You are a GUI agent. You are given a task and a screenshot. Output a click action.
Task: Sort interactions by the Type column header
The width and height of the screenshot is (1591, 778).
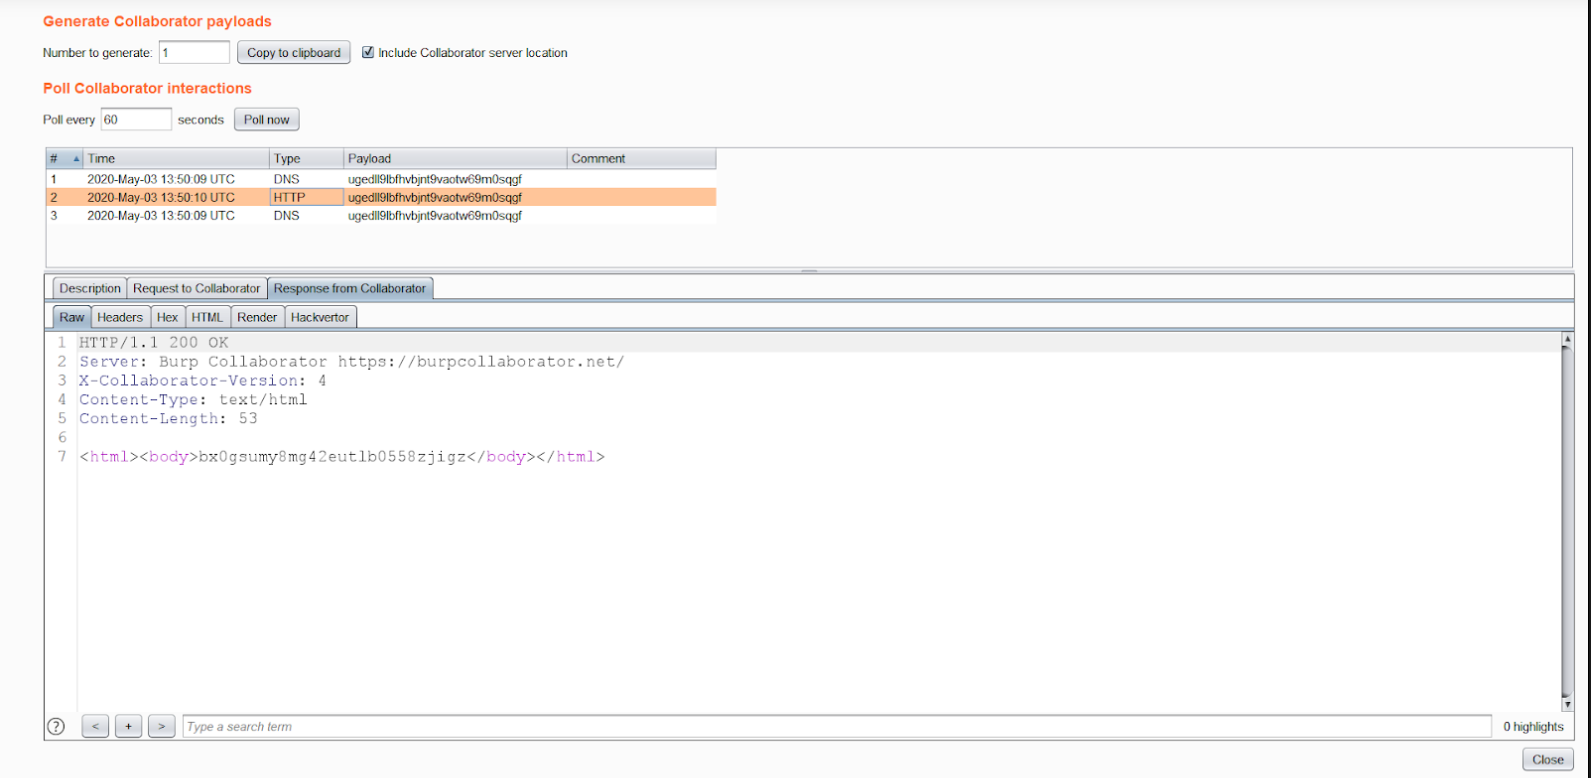306,158
